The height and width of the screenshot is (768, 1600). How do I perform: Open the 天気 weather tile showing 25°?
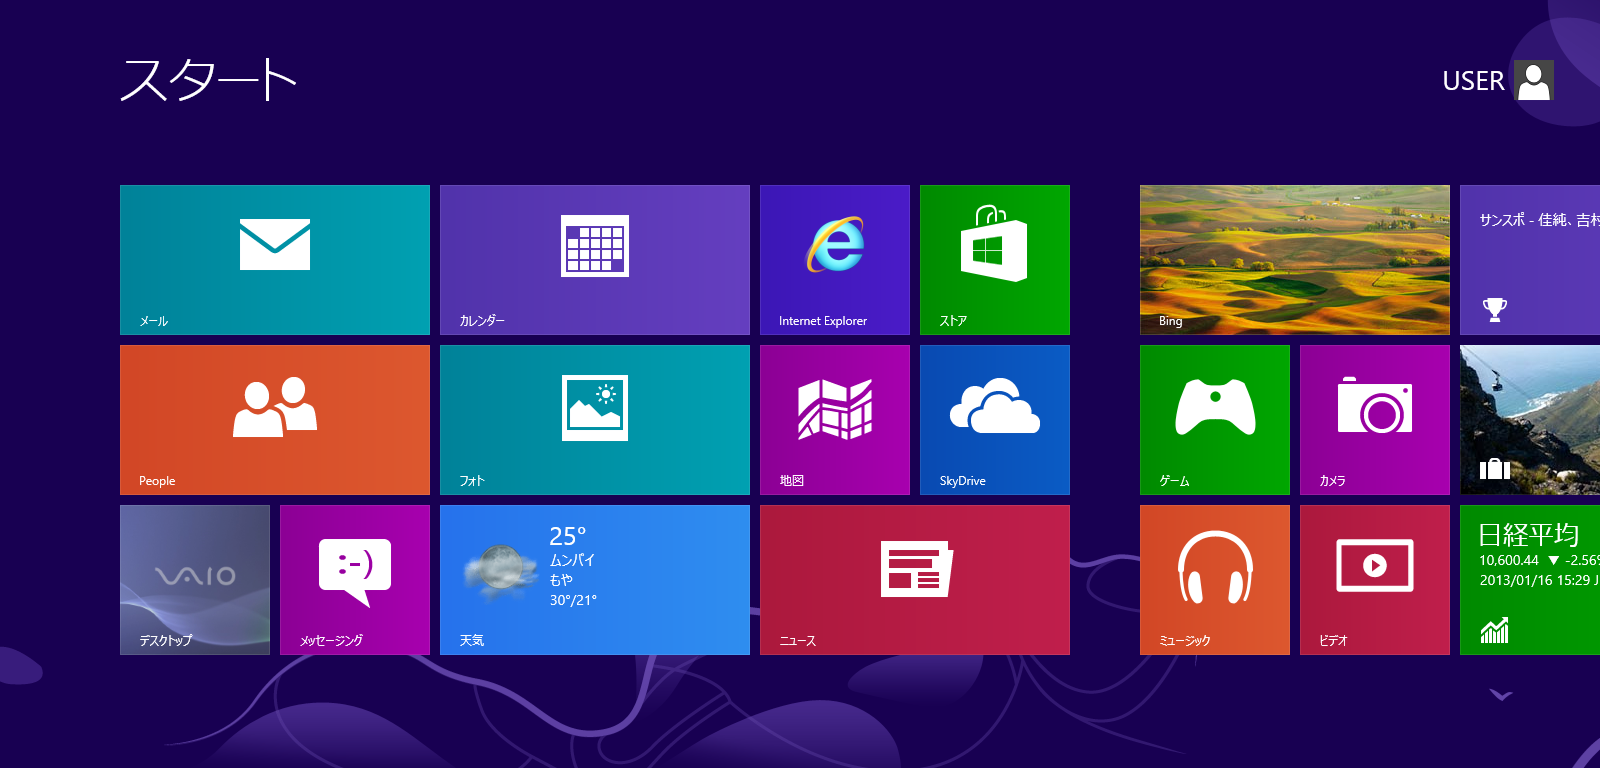[595, 580]
